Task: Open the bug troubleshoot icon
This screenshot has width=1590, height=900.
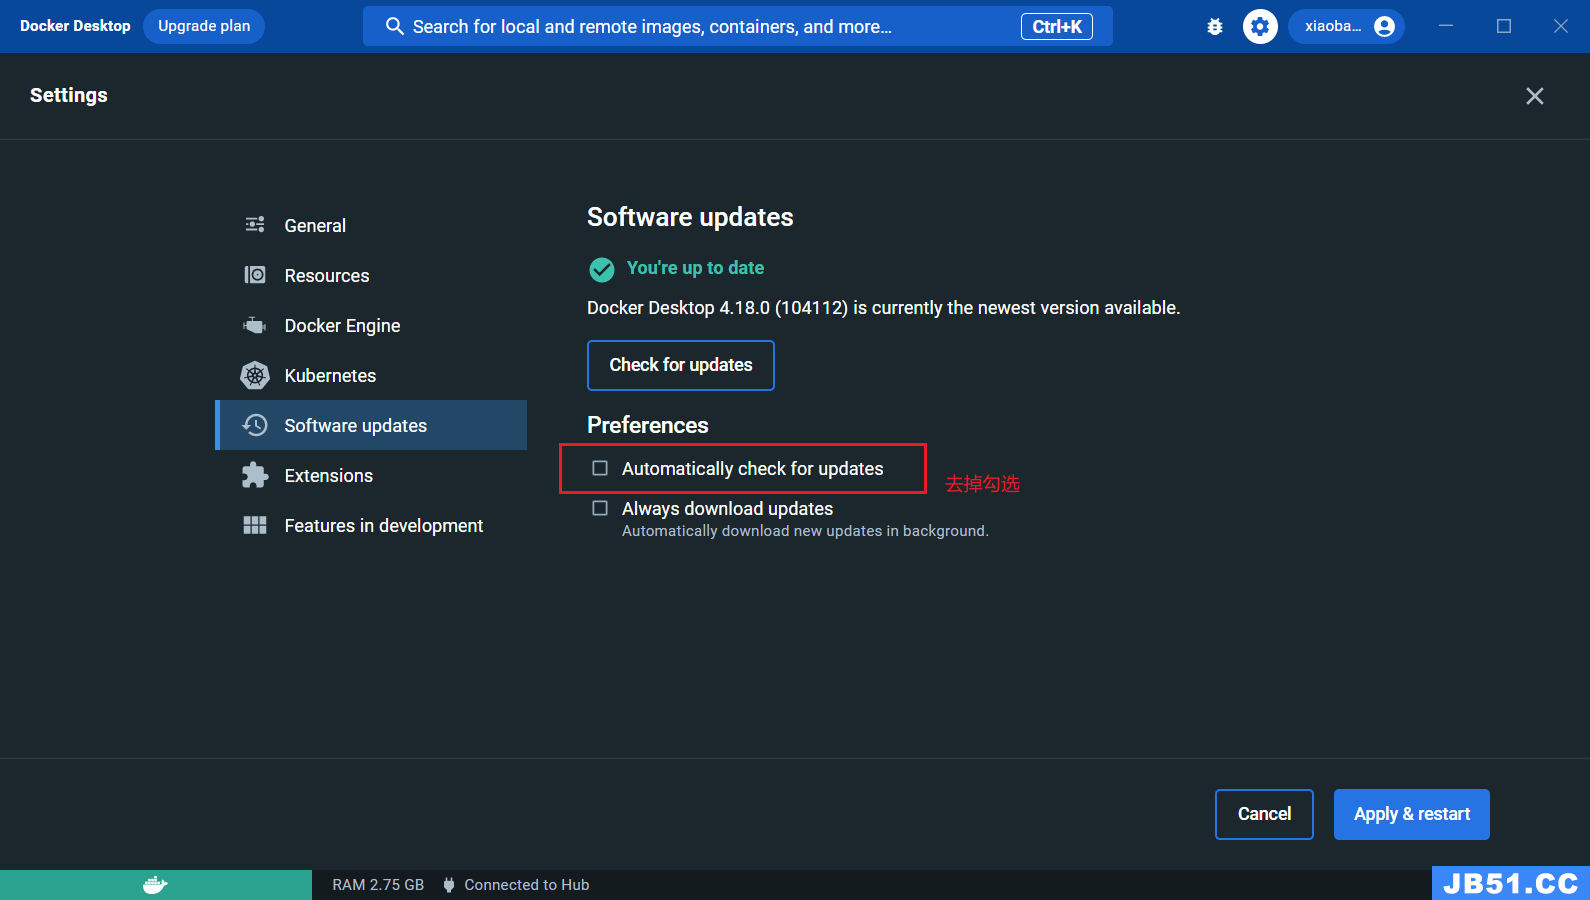Action: 1215,27
